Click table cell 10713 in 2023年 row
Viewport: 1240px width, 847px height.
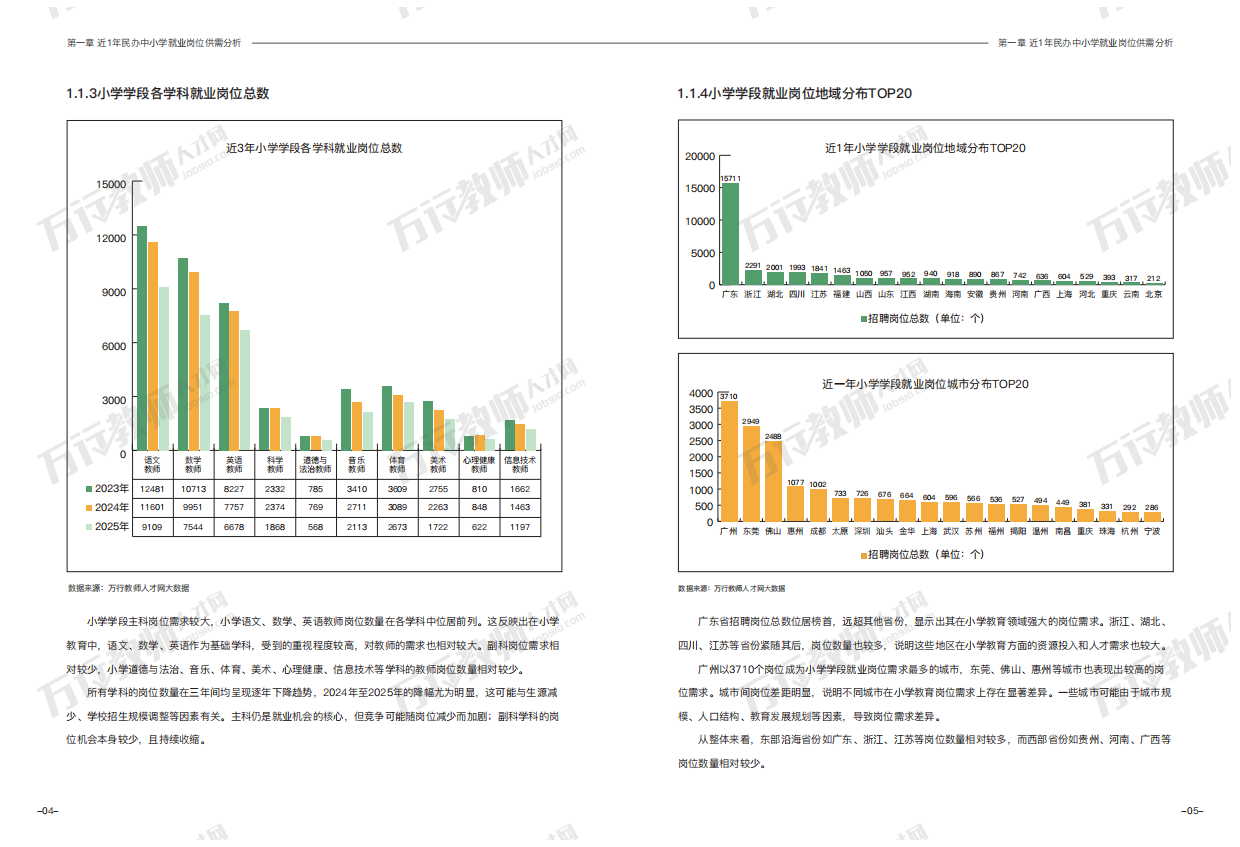(193, 489)
